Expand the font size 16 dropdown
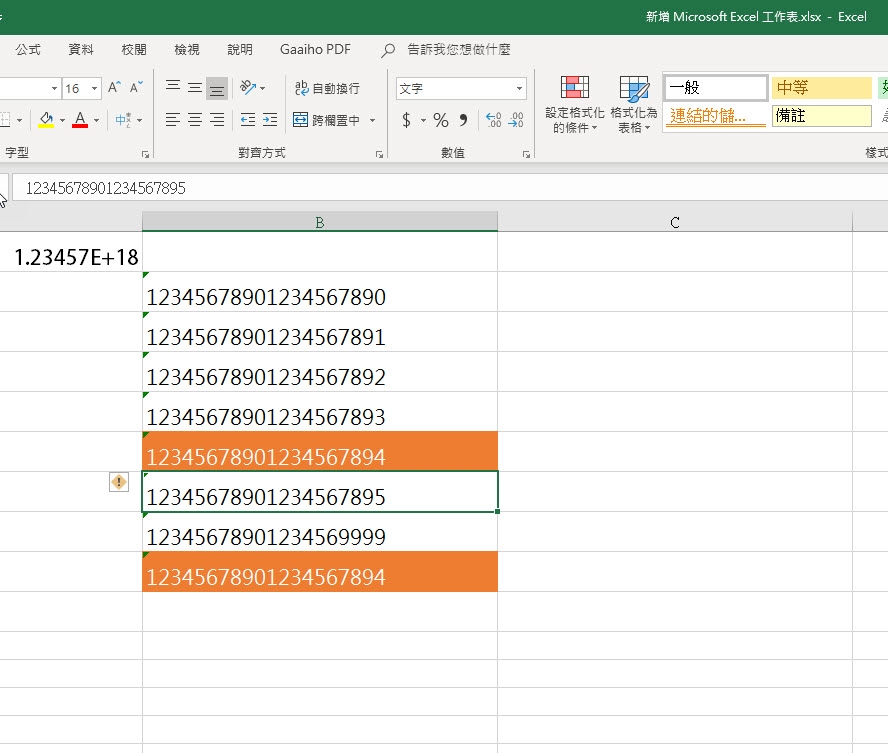The width and height of the screenshot is (888, 753). (95, 88)
